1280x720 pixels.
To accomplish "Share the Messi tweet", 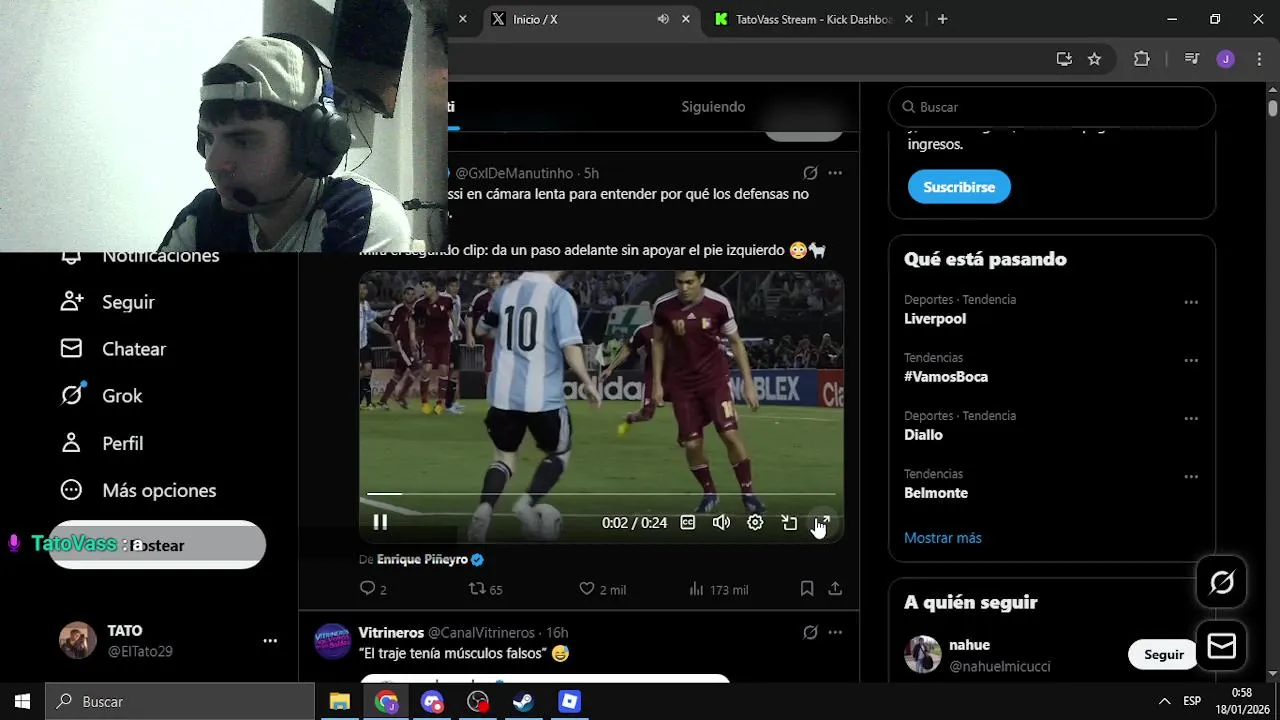I will [835, 589].
